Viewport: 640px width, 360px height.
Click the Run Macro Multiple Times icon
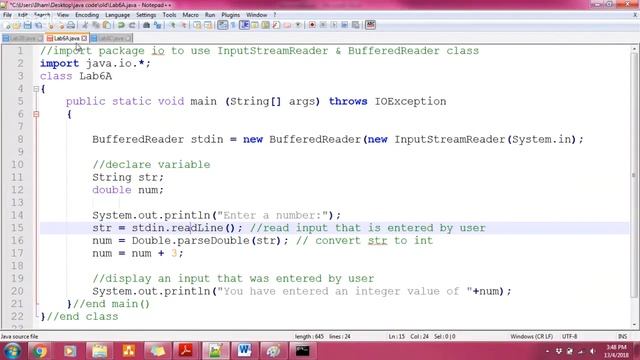344,25
